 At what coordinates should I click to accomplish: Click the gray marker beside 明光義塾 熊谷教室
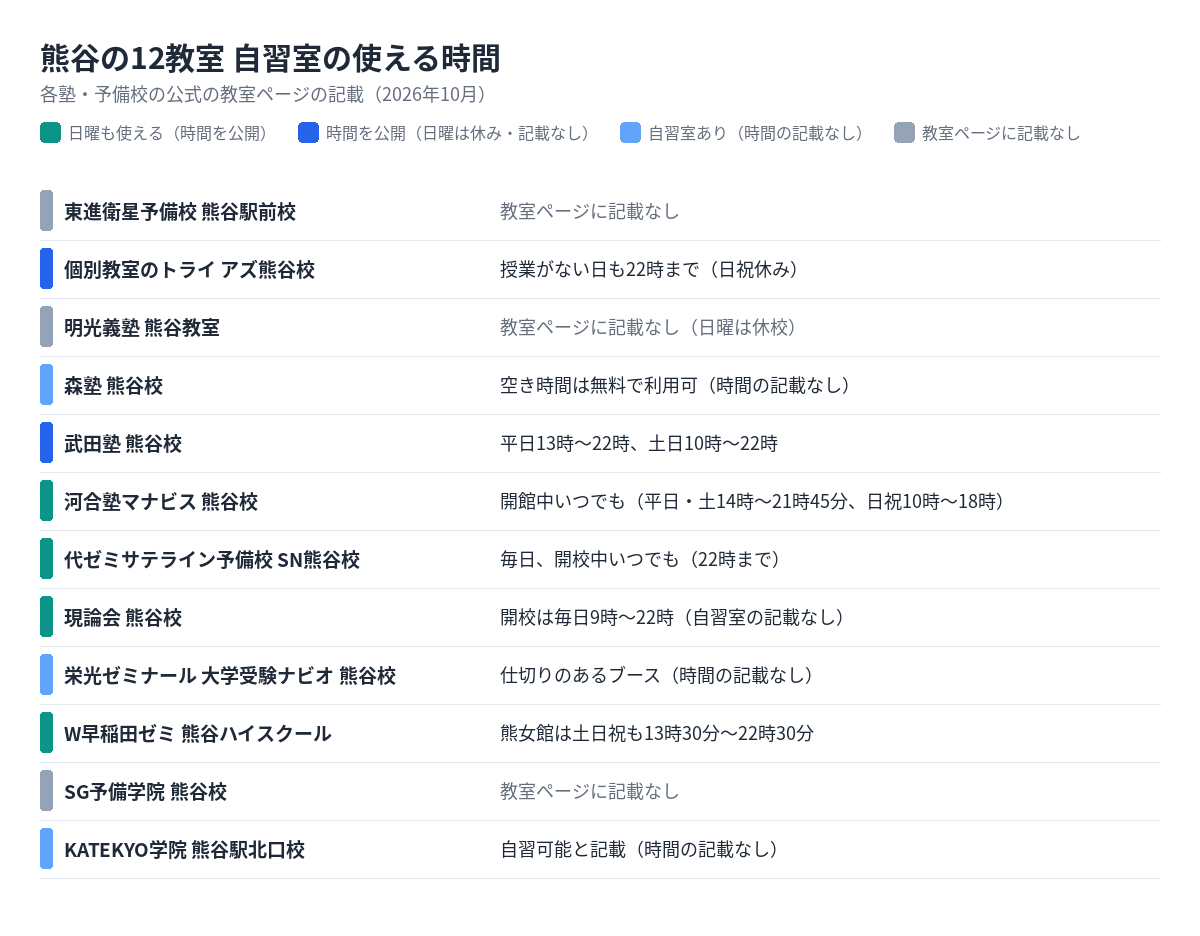[46, 327]
